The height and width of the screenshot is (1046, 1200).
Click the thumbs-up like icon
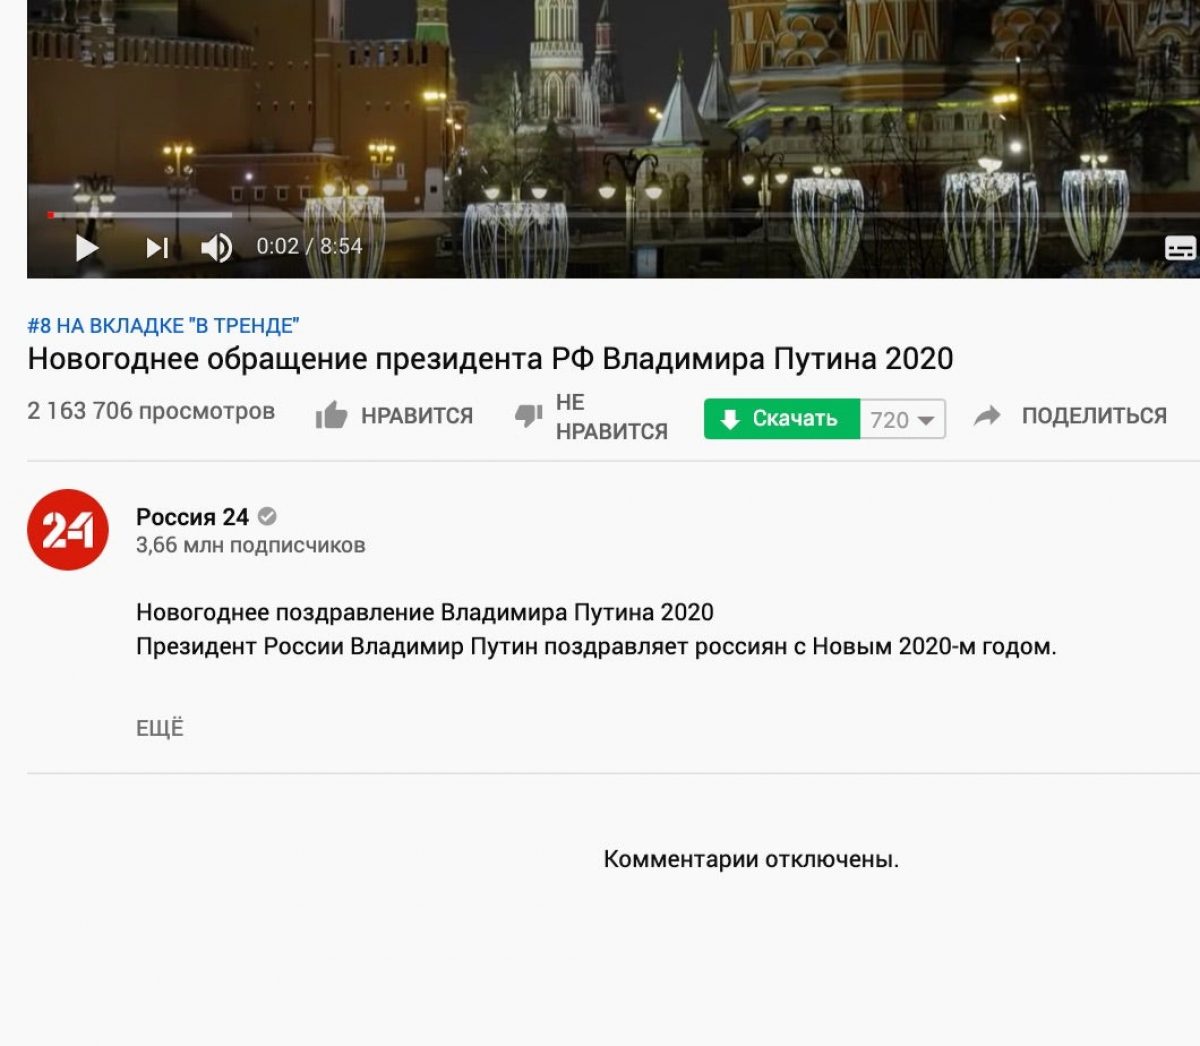point(331,415)
